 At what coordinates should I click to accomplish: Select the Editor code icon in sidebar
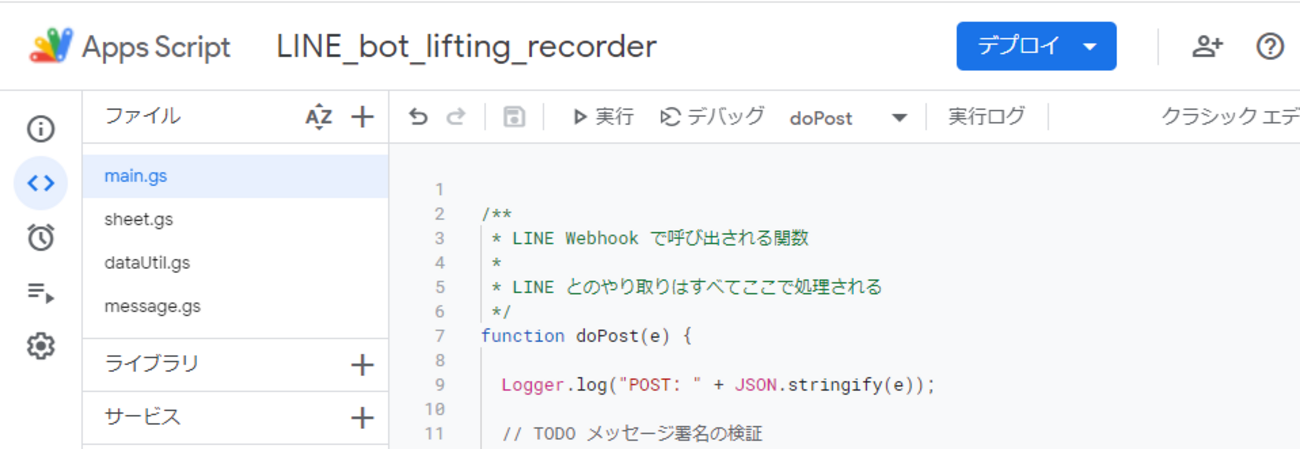pyautogui.click(x=40, y=183)
